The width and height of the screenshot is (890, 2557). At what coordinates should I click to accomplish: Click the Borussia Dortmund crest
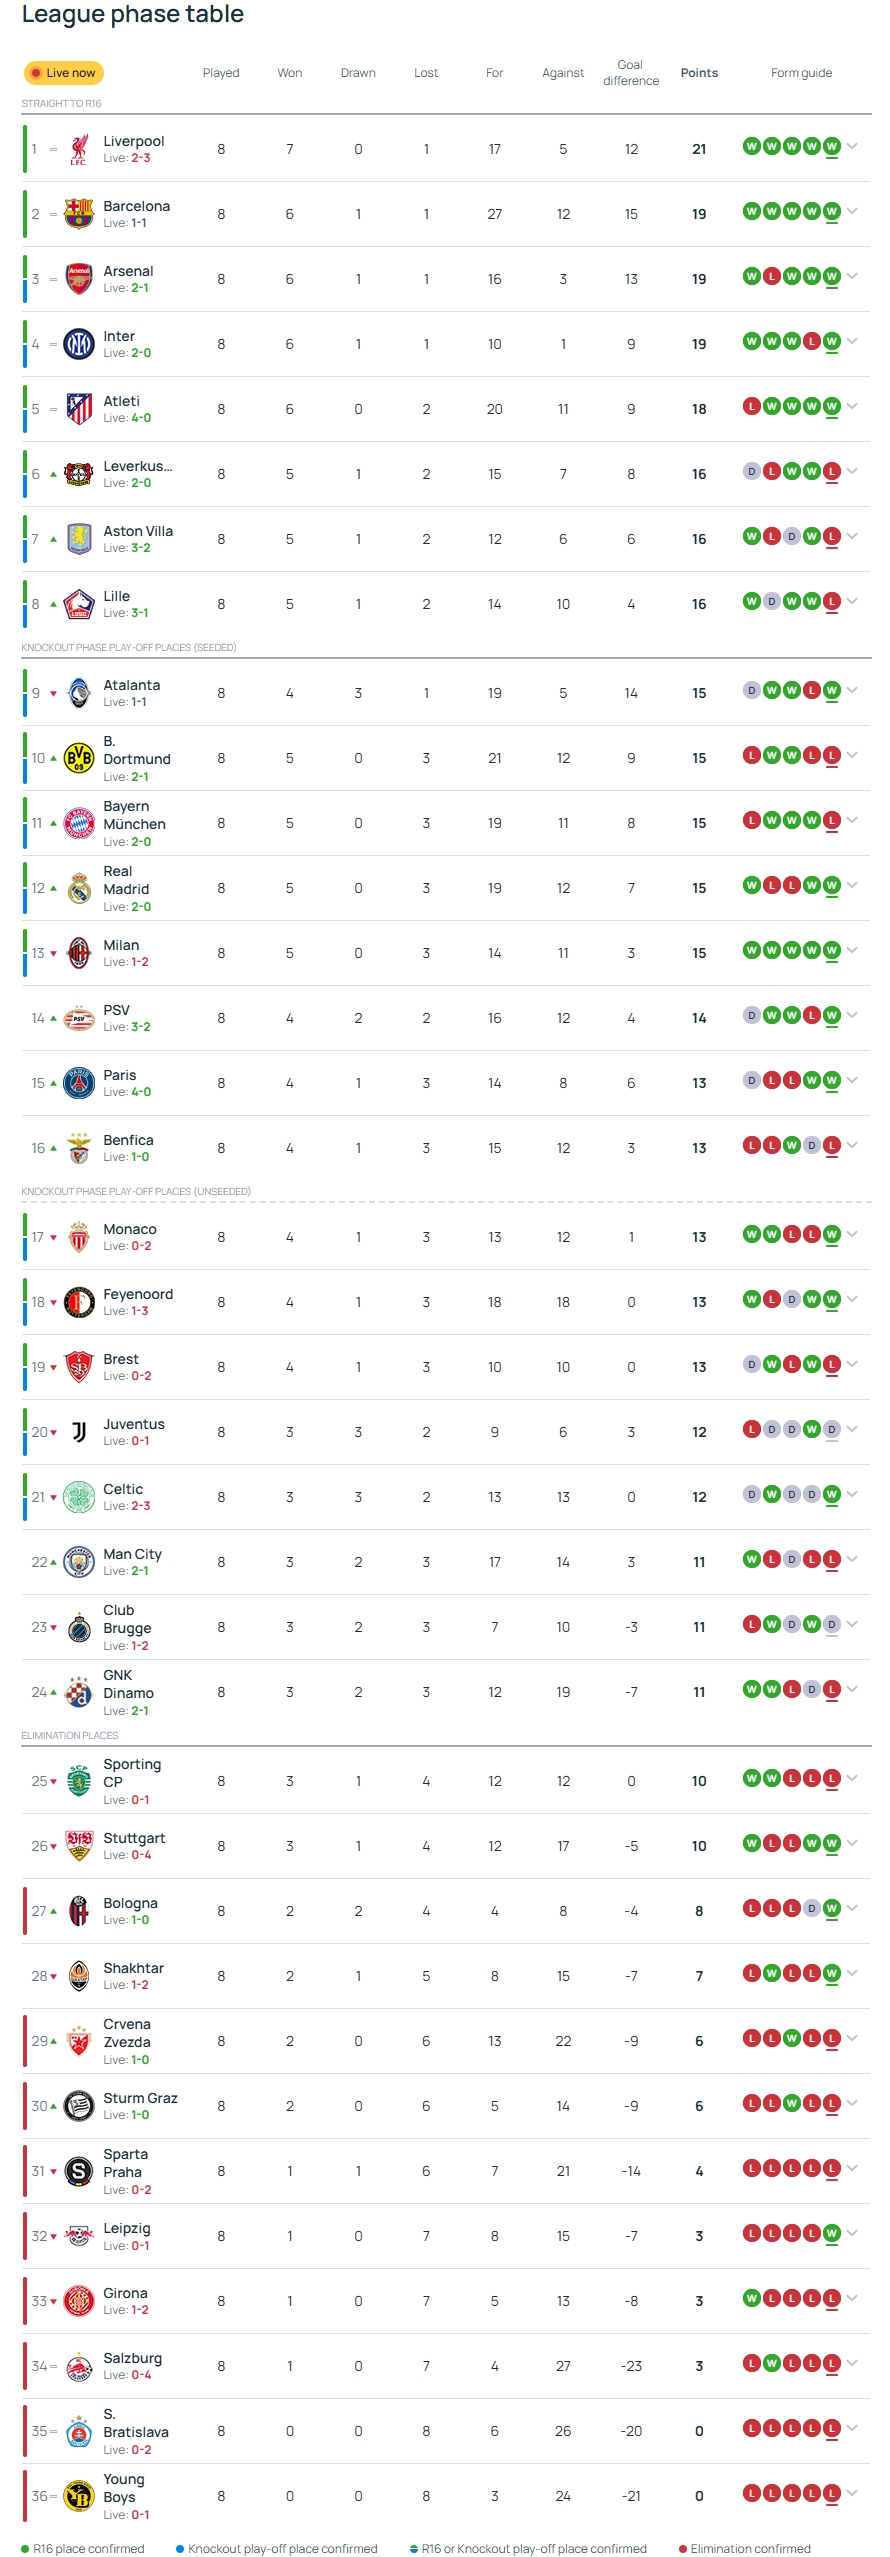pos(79,758)
